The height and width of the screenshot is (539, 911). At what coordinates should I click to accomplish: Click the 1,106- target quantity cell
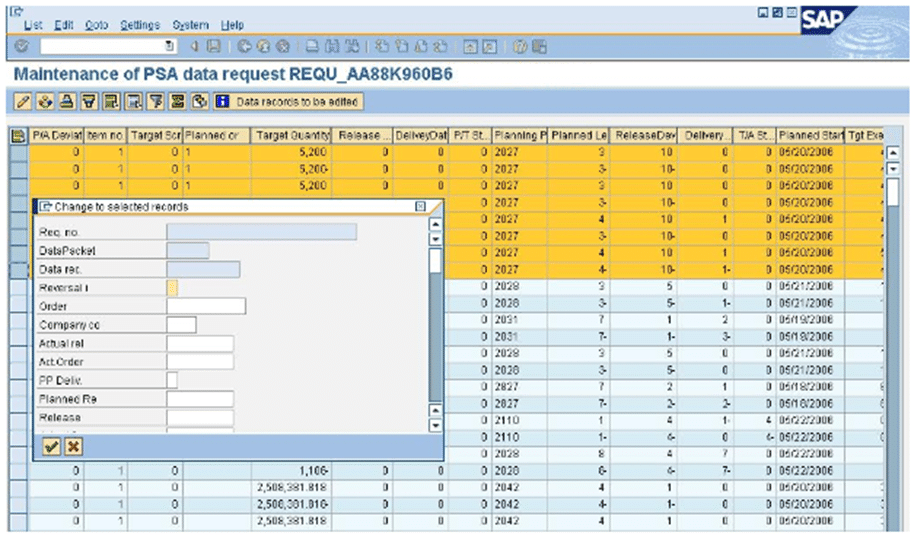click(291, 471)
